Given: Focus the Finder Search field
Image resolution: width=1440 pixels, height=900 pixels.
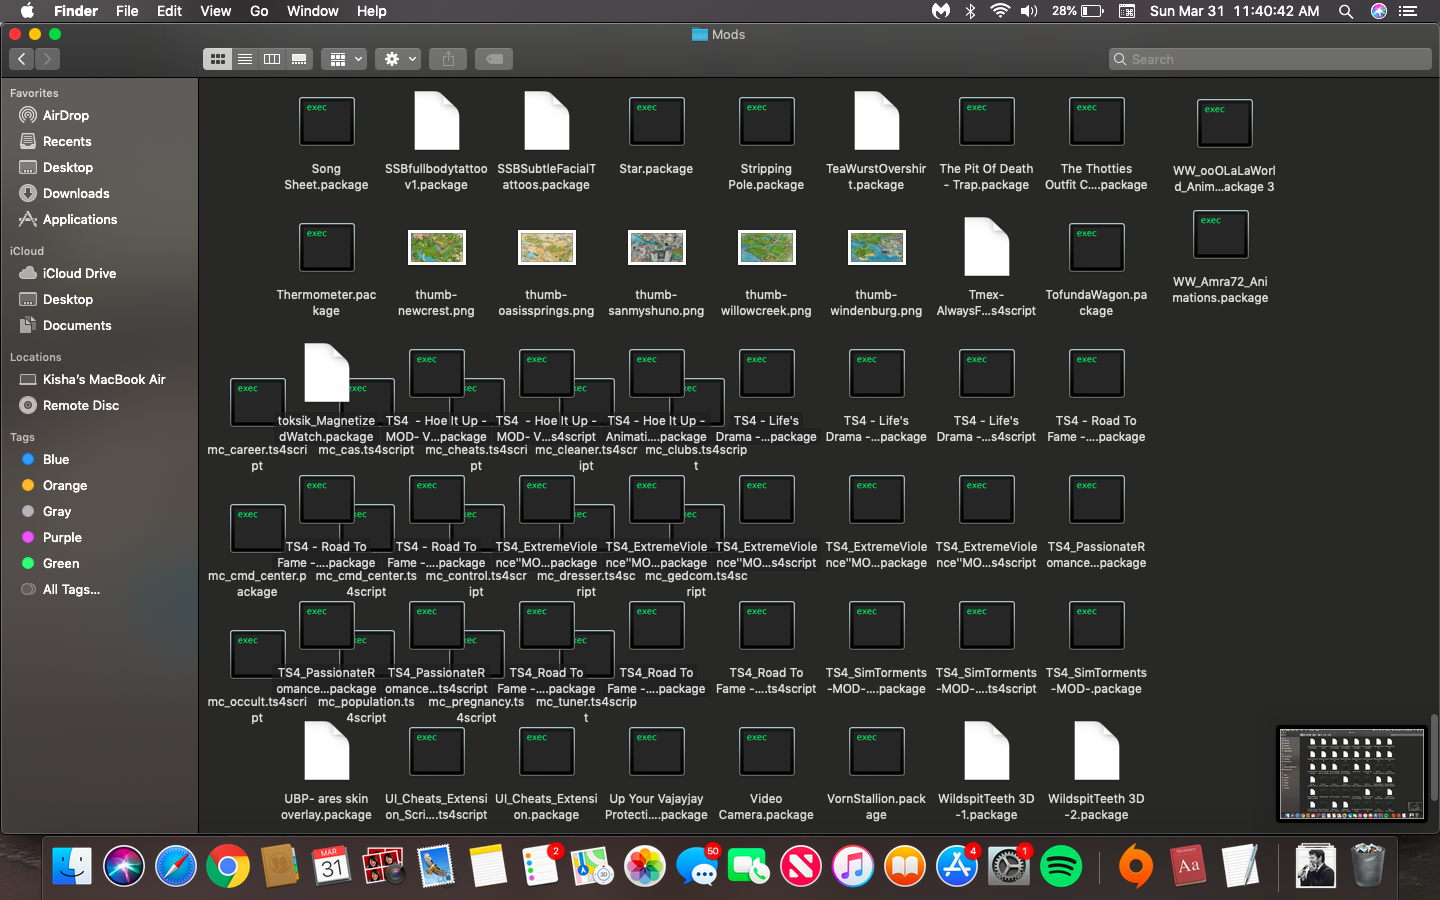Looking at the screenshot, I should (x=1270, y=59).
